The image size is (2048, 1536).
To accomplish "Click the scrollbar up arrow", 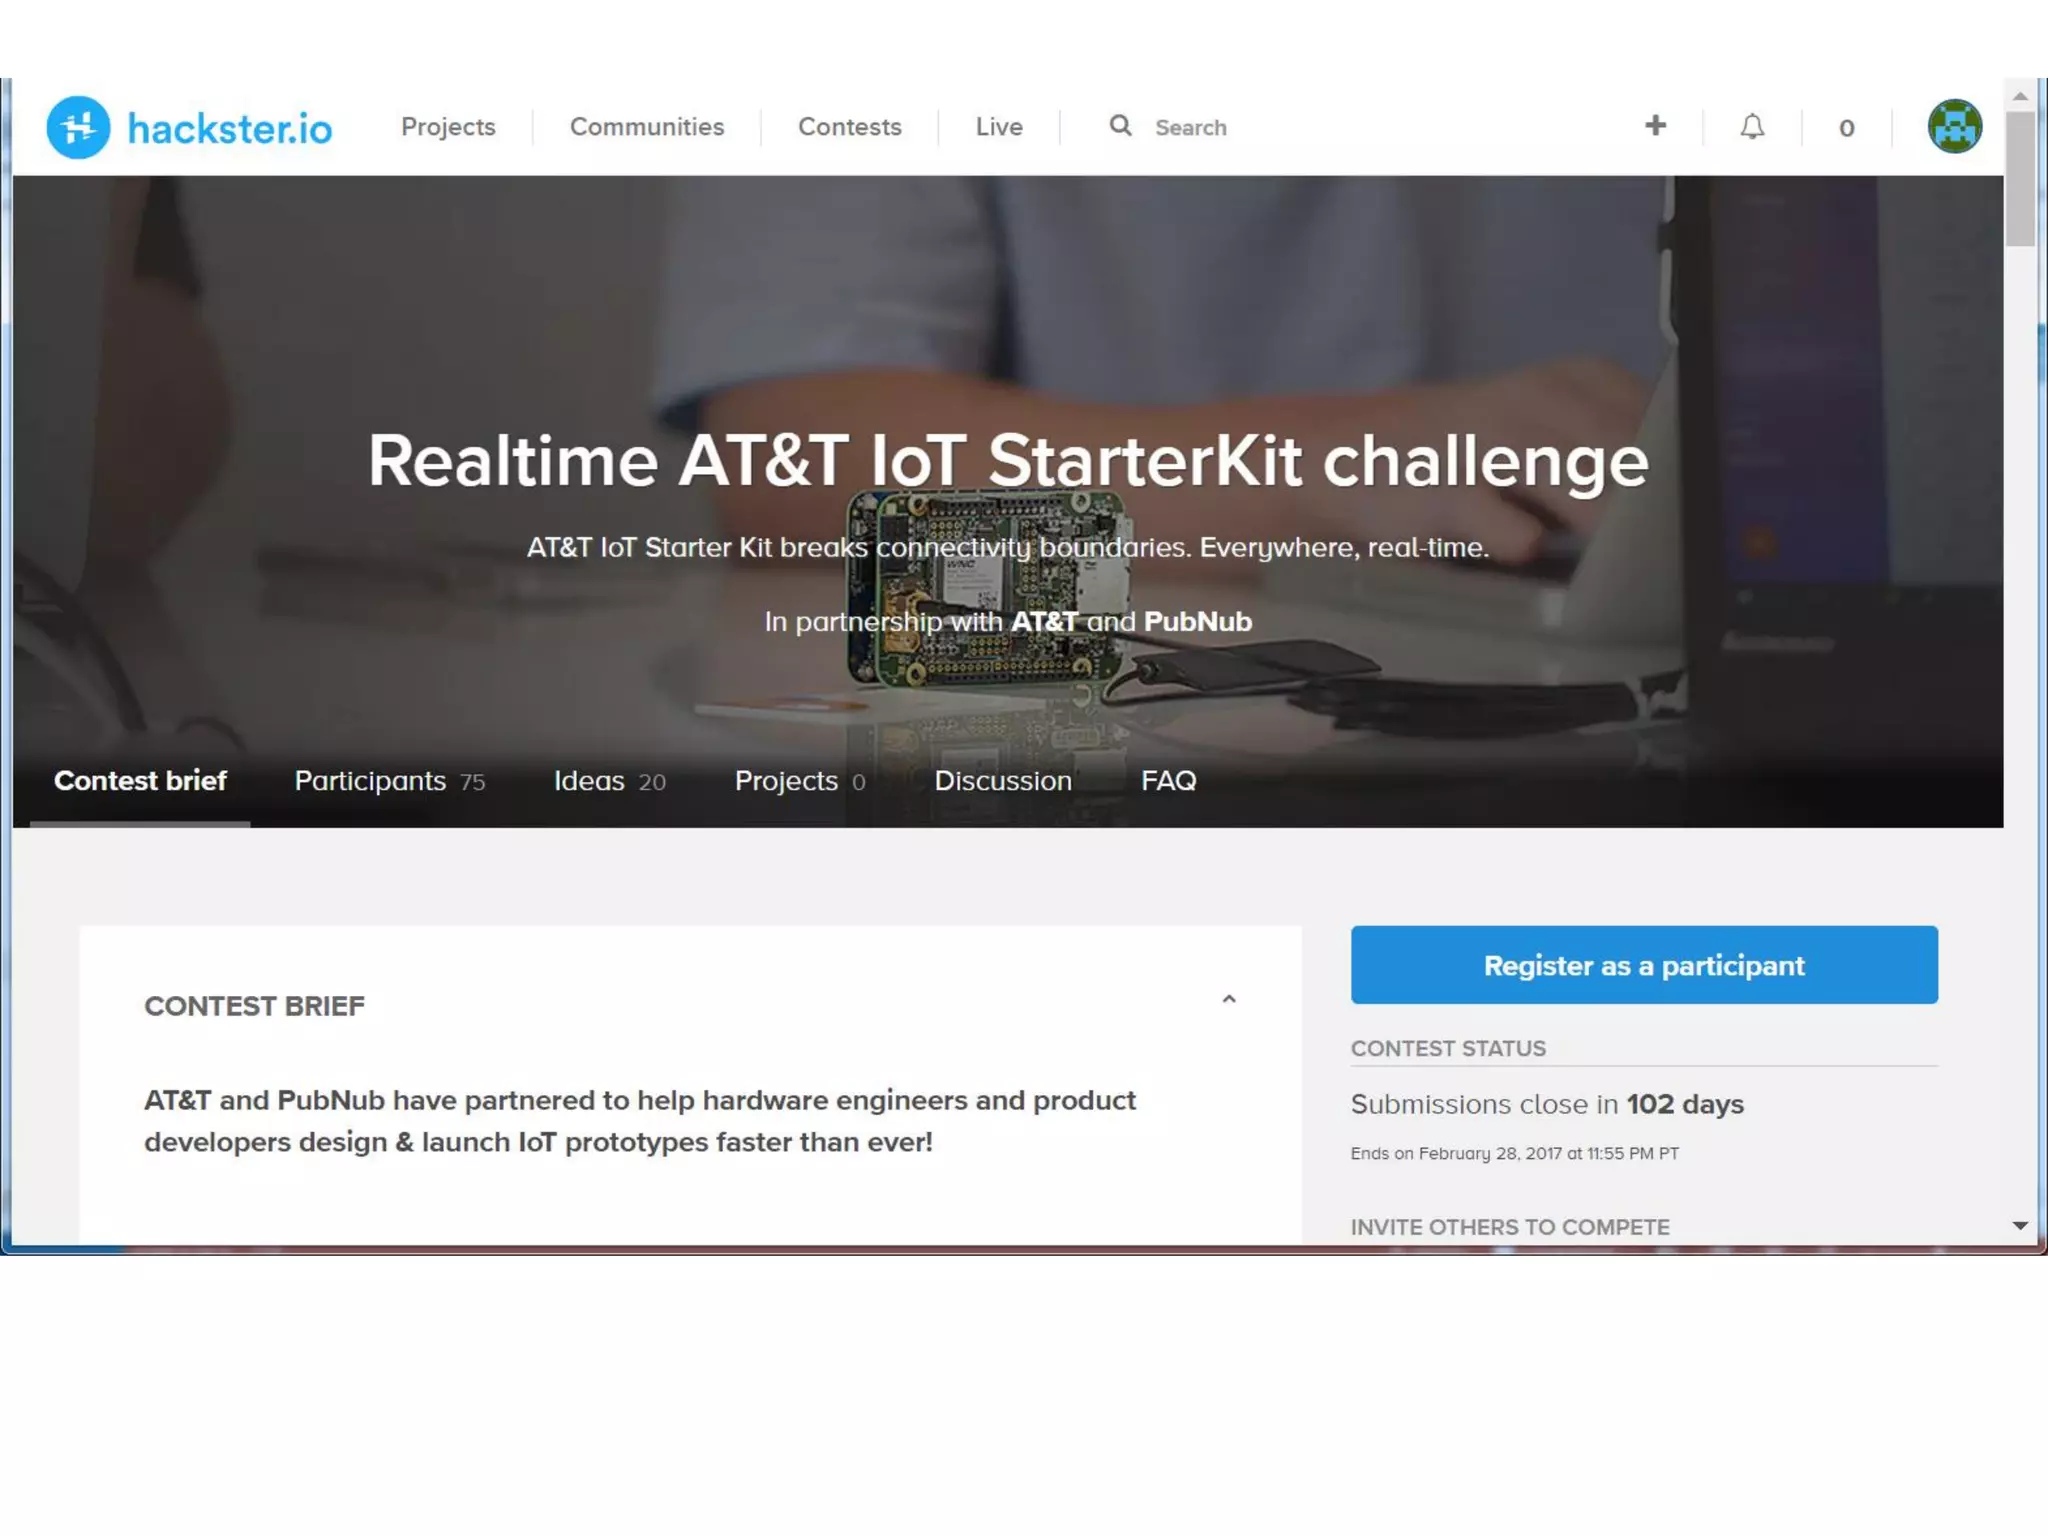I will [2020, 96].
